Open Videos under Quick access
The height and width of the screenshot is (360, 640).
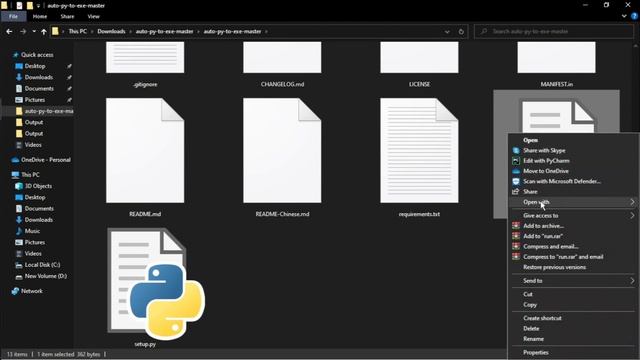tap(33, 145)
